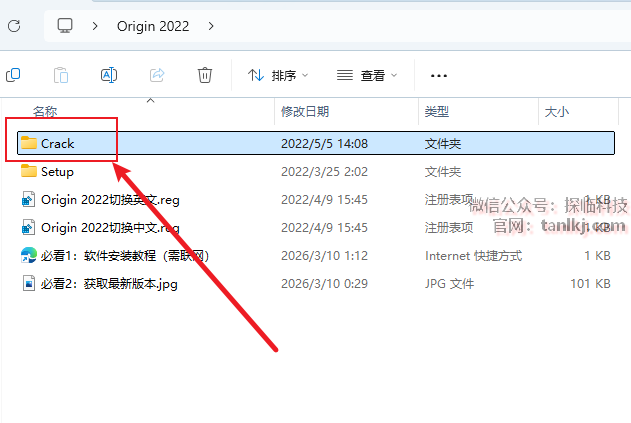
Task: Expand chevron after the monitor icon
Action: pos(95,26)
